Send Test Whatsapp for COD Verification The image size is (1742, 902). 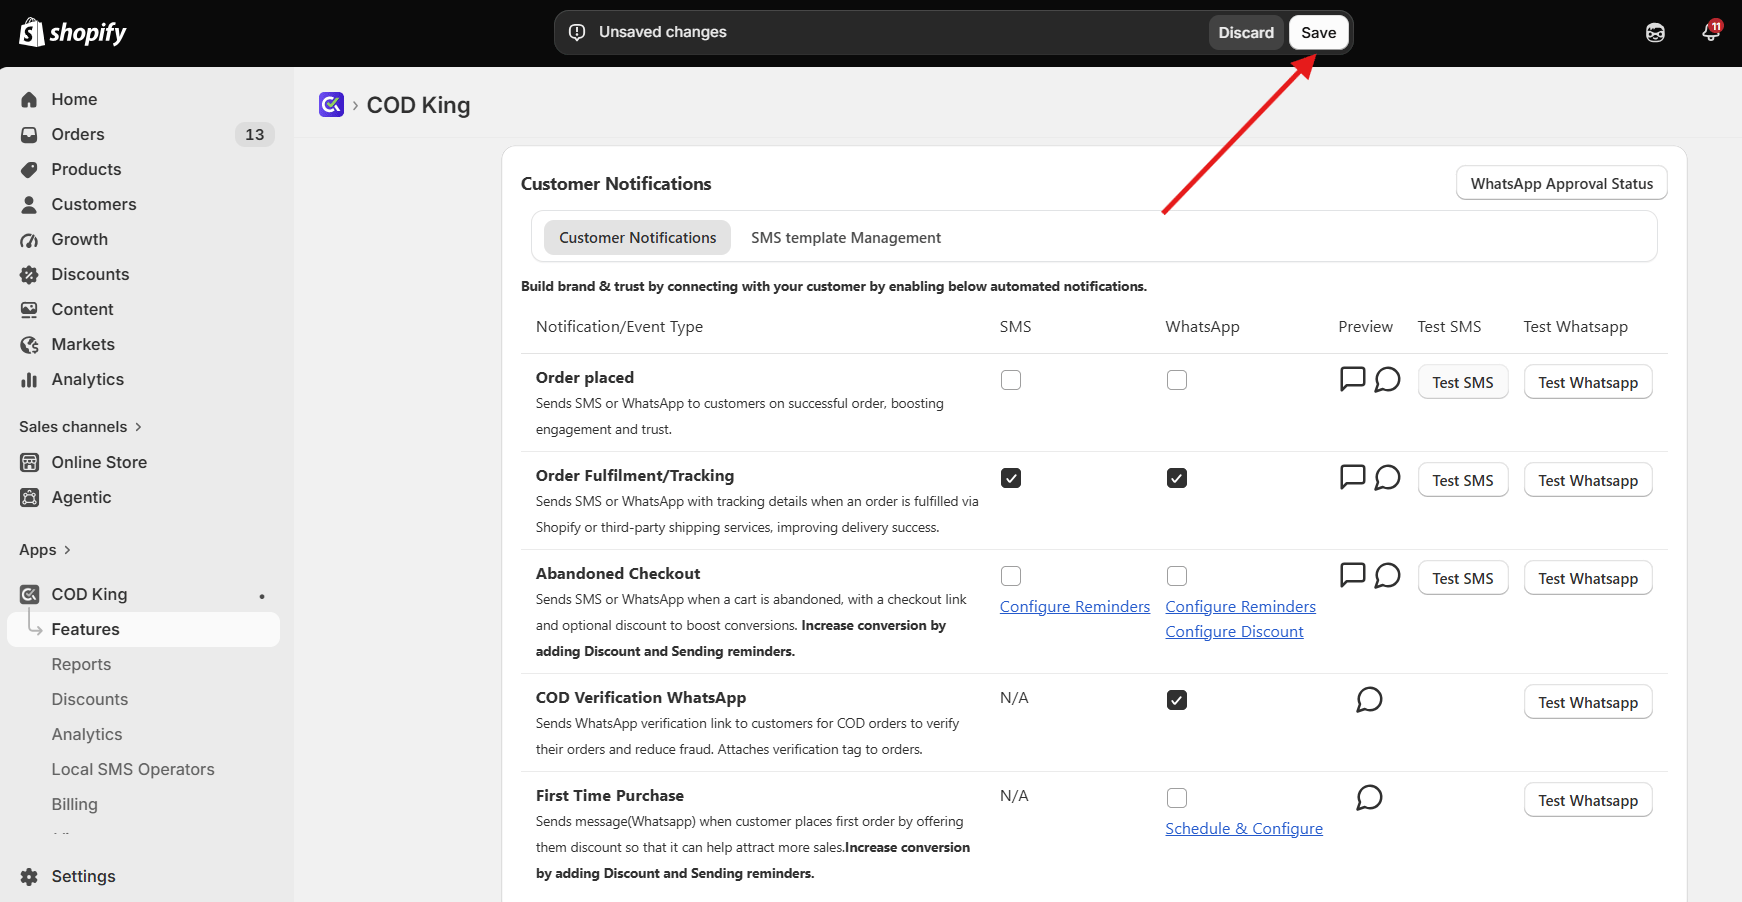tap(1588, 702)
